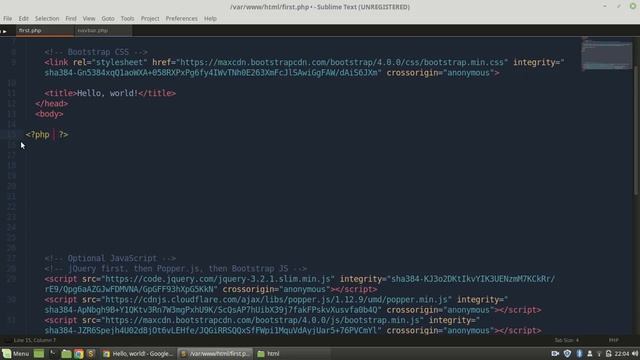The image size is (640, 360).
Task: Open the network tray icon
Action: point(599,353)
